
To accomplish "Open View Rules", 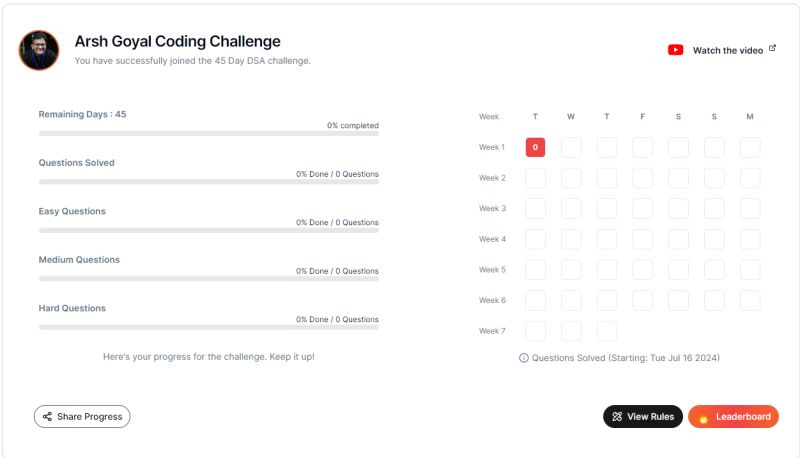I will (x=643, y=417).
